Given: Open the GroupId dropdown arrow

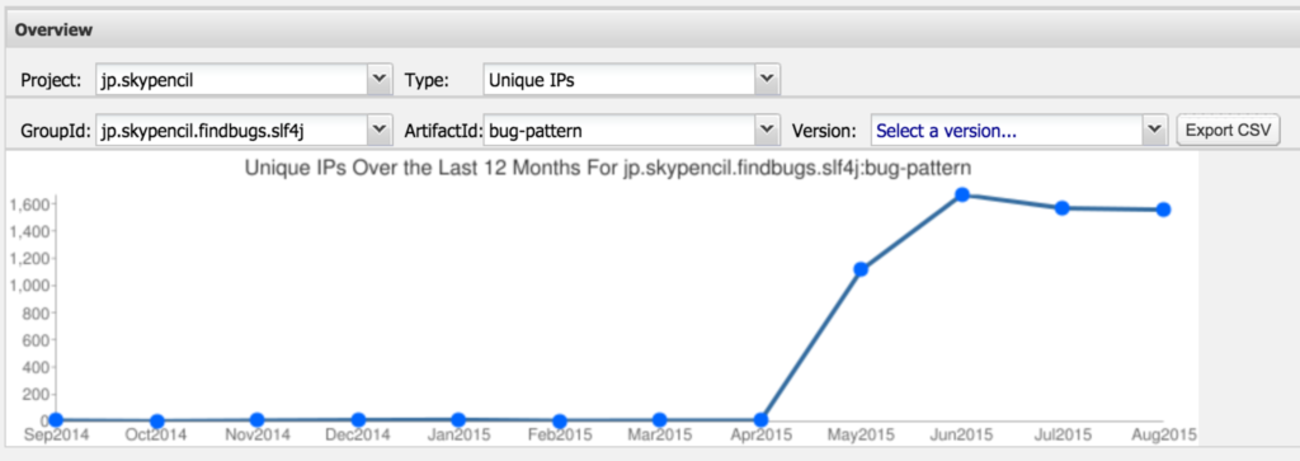Looking at the screenshot, I should [x=379, y=130].
